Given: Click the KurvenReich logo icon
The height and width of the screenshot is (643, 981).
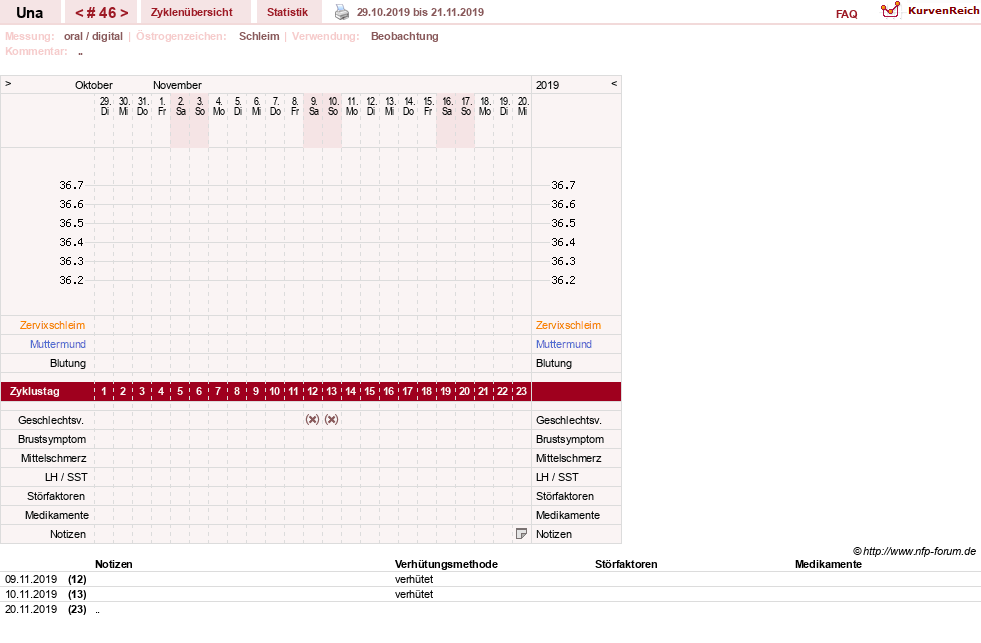Looking at the screenshot, I should click(890, 10).
